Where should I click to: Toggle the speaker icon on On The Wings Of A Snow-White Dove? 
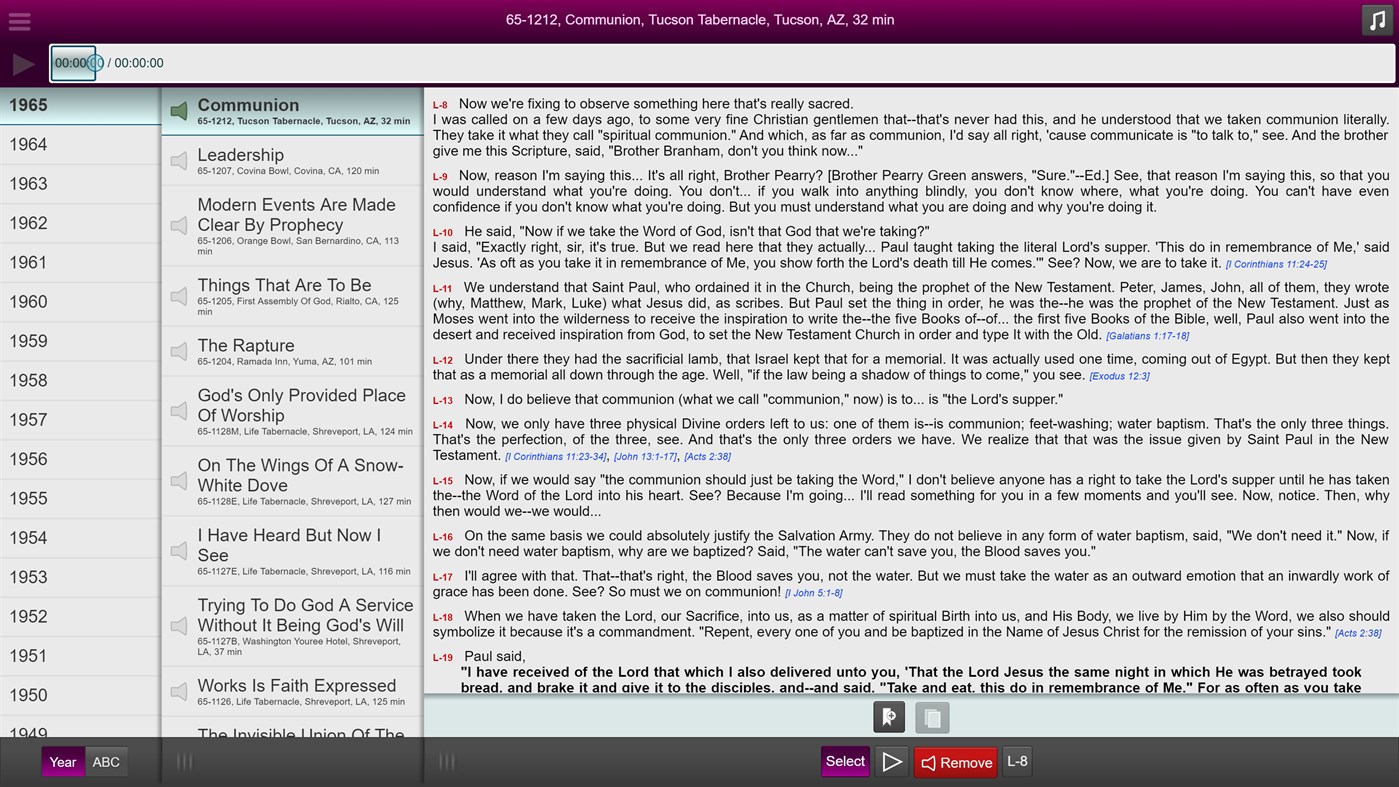[177, 481]
